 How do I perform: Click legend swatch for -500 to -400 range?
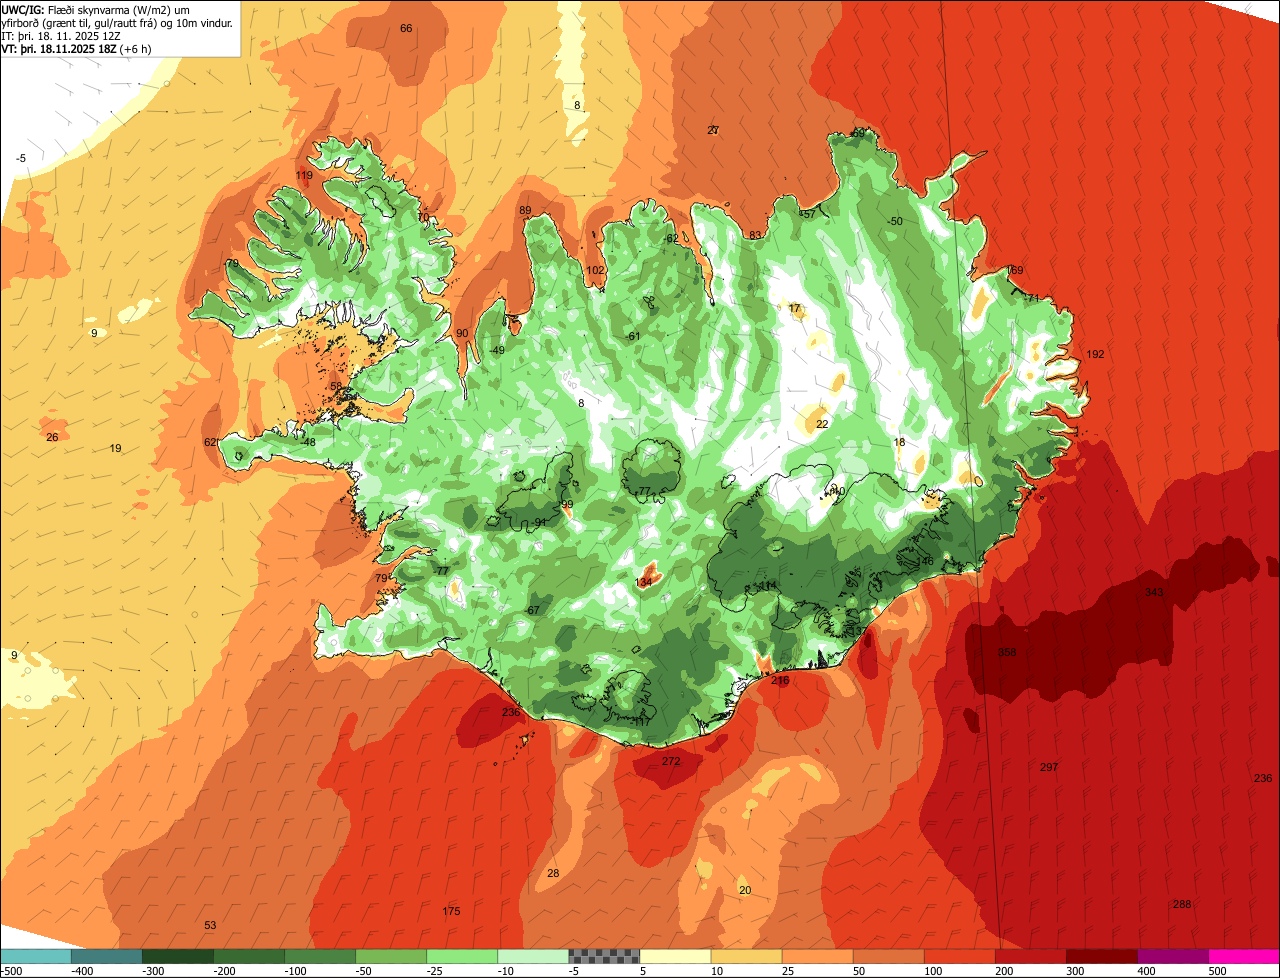coord(36,957)
